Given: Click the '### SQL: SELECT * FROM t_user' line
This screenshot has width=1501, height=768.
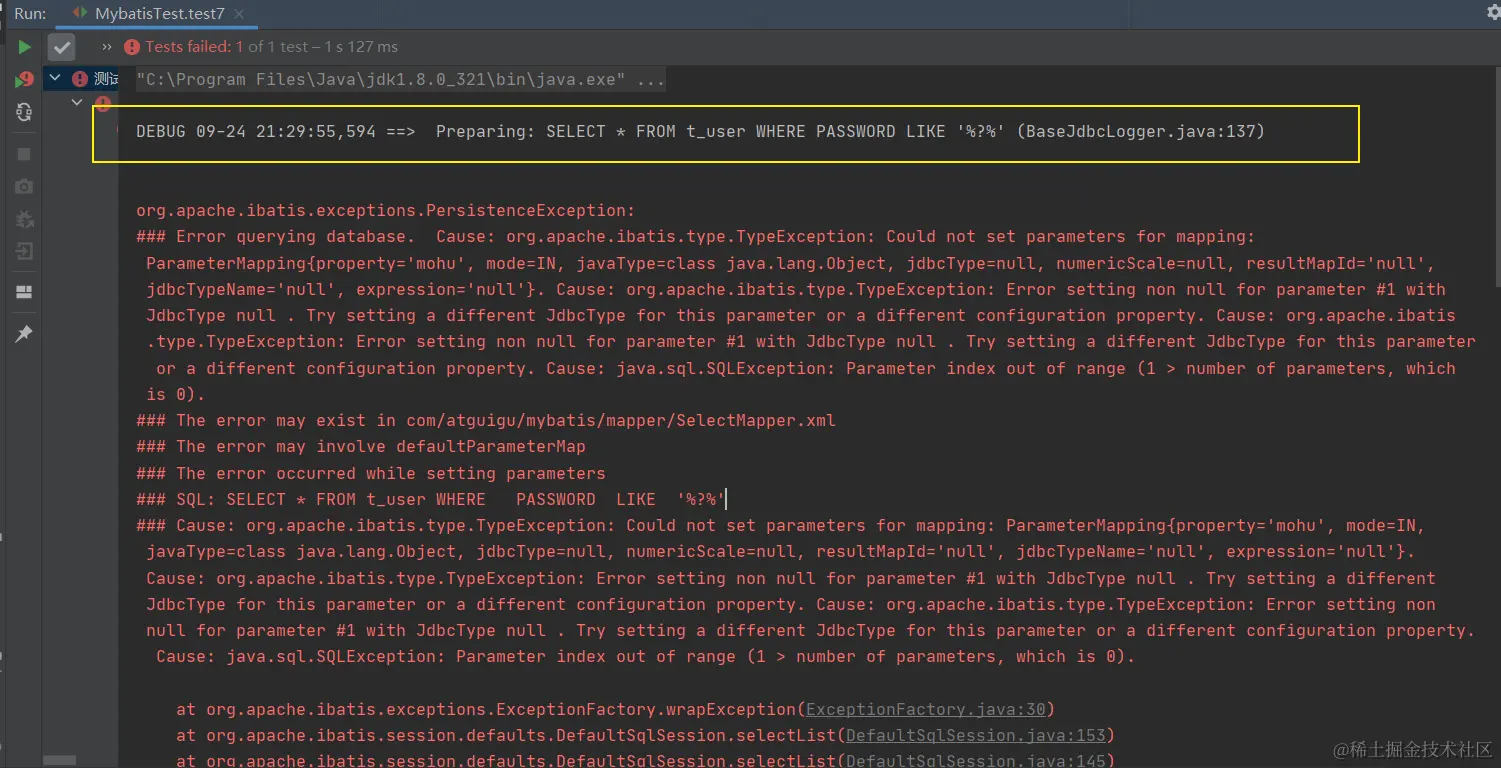Looking at the screenshot, I should pyautogui.click(x=431, y=499).
